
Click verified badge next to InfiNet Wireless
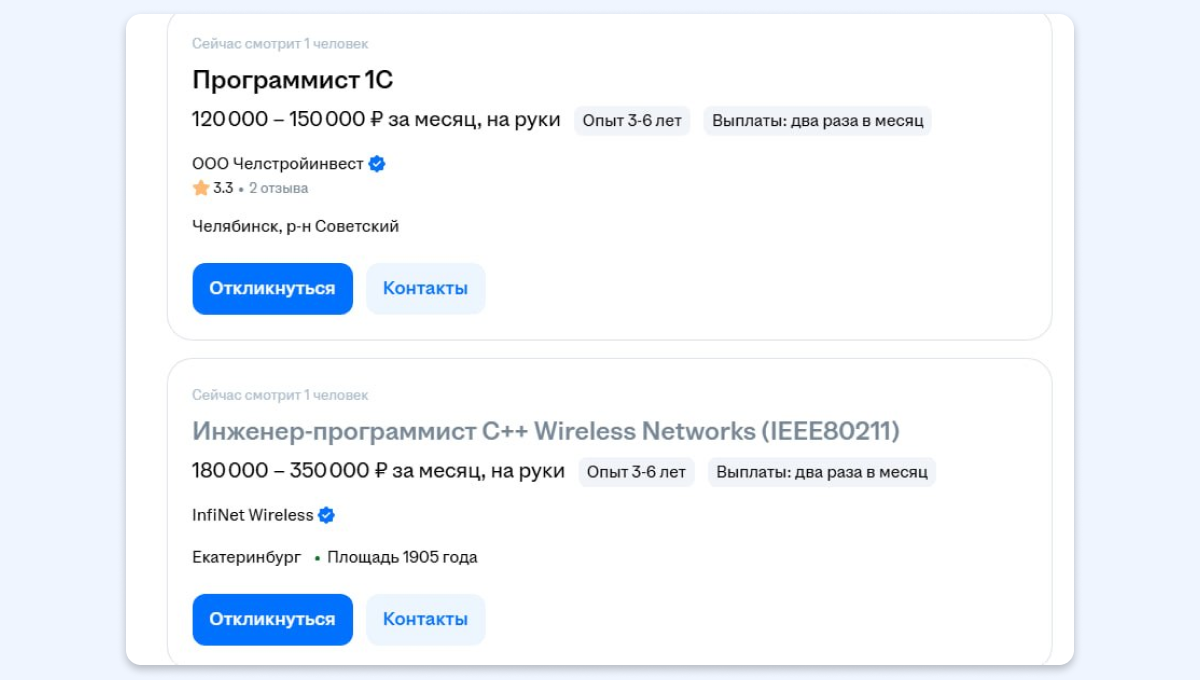(327, 516)
